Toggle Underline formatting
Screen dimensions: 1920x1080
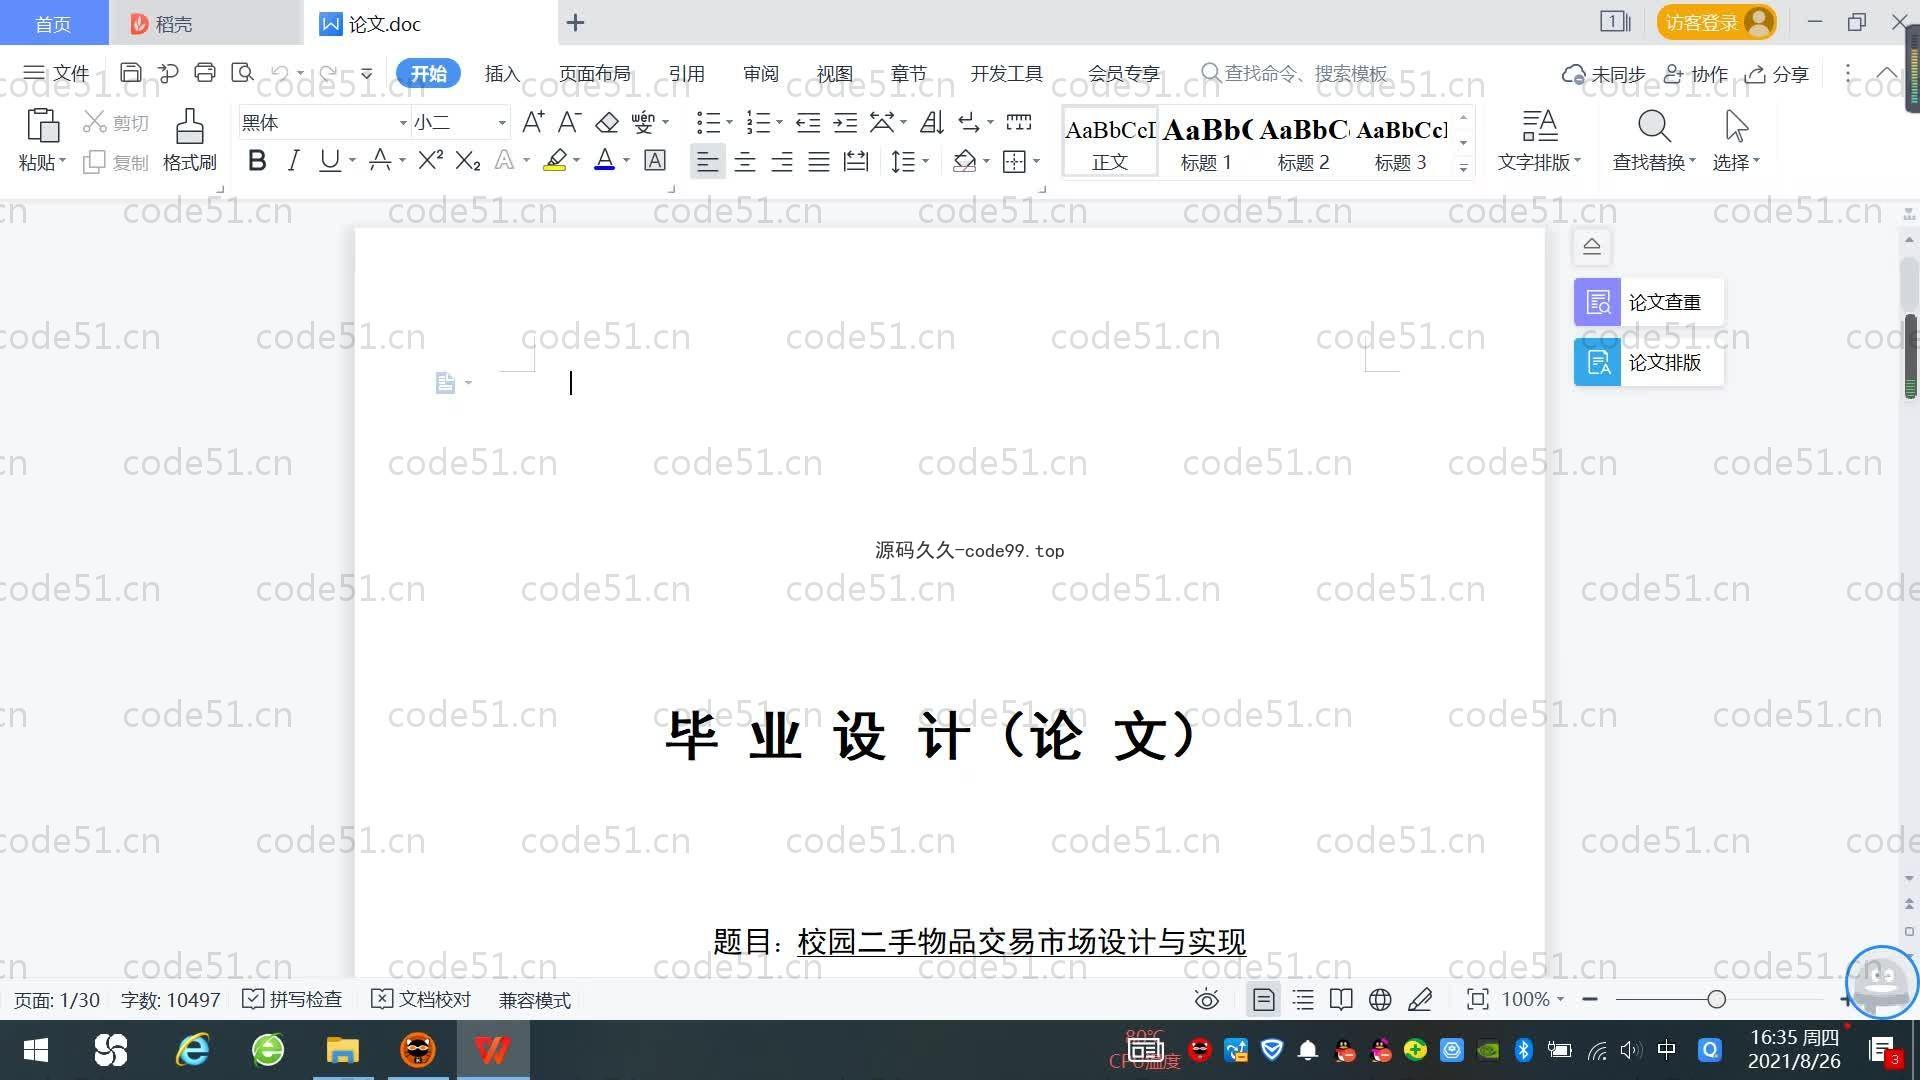[x=329, y=160]
